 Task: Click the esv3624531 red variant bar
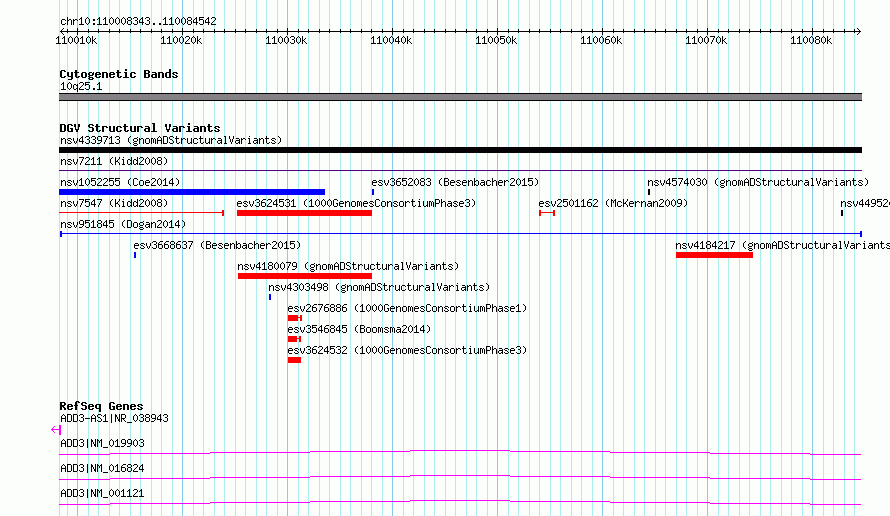pyautogui.click(x=304, y=213)
